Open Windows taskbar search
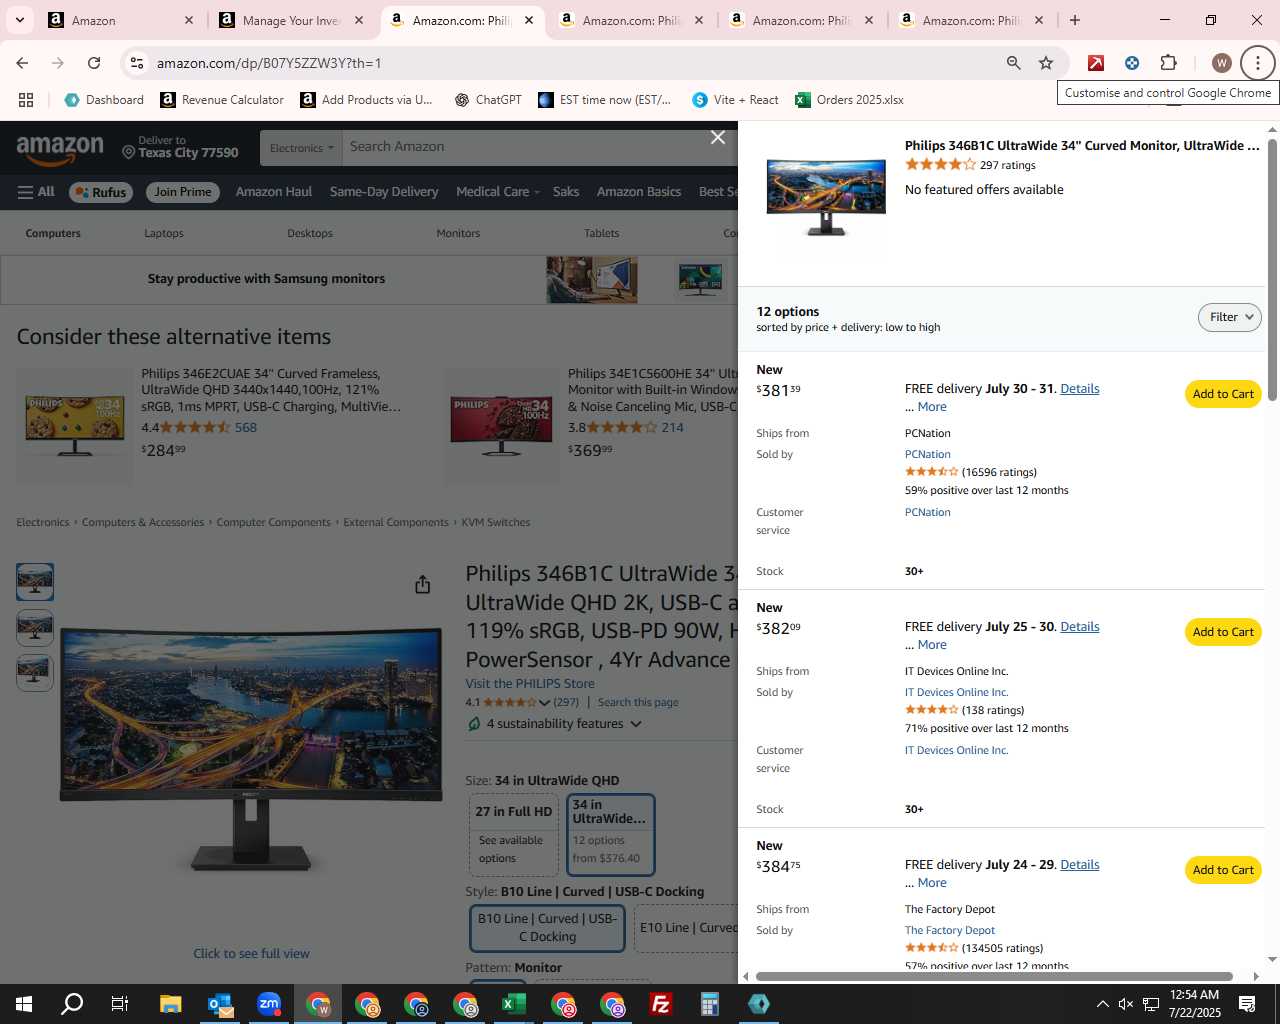 pos(72,1004)
